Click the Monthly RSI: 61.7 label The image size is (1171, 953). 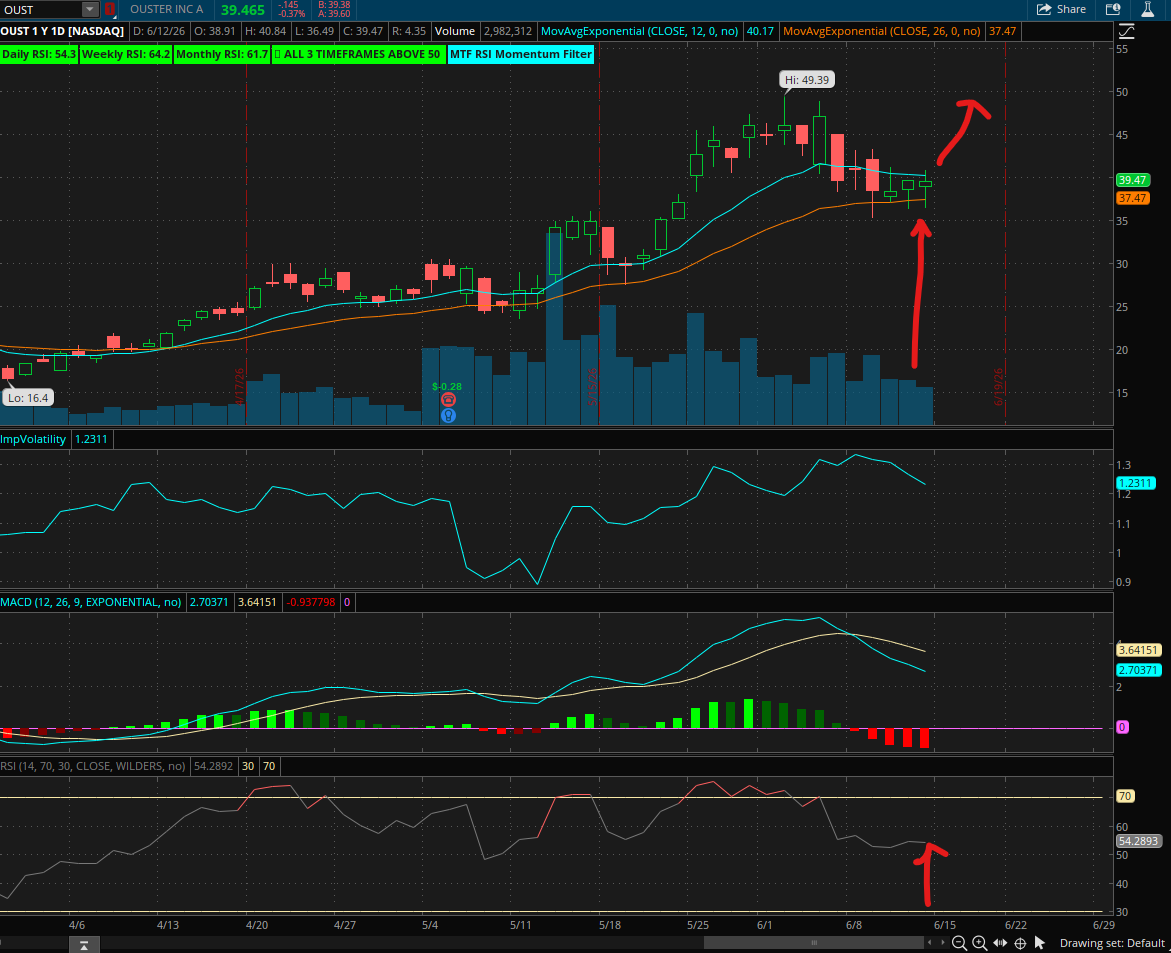[x=222, y=54]
